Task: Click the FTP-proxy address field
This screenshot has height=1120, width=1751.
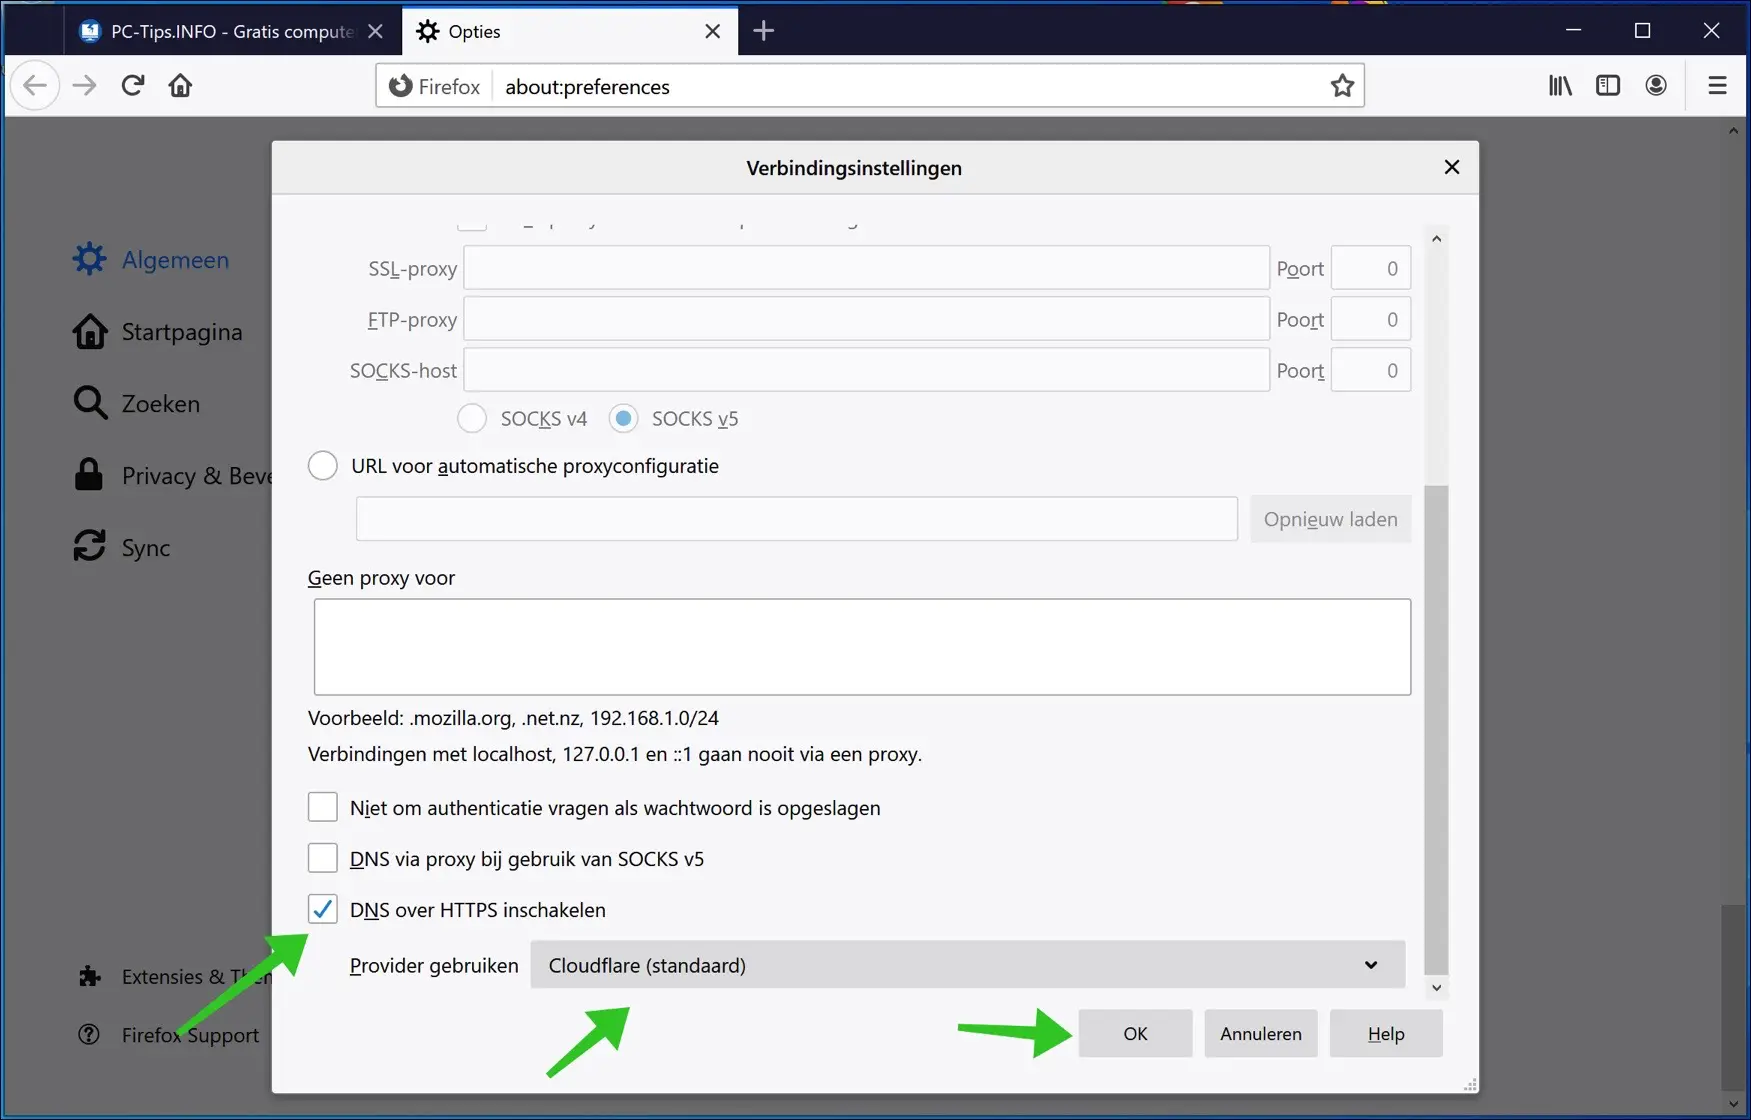Action: pyautogui.click(x=866, y=319)
